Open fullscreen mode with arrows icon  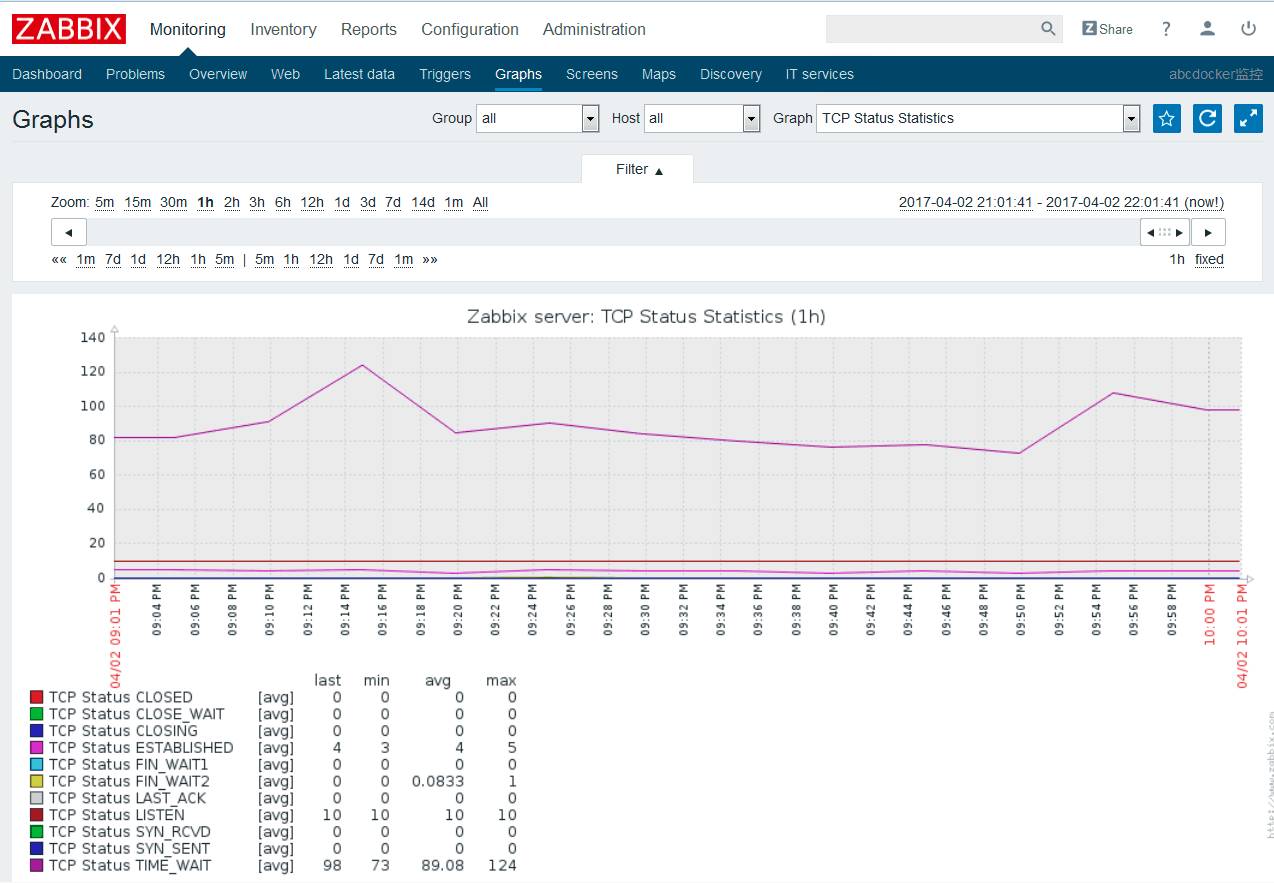click(1248, 118)
